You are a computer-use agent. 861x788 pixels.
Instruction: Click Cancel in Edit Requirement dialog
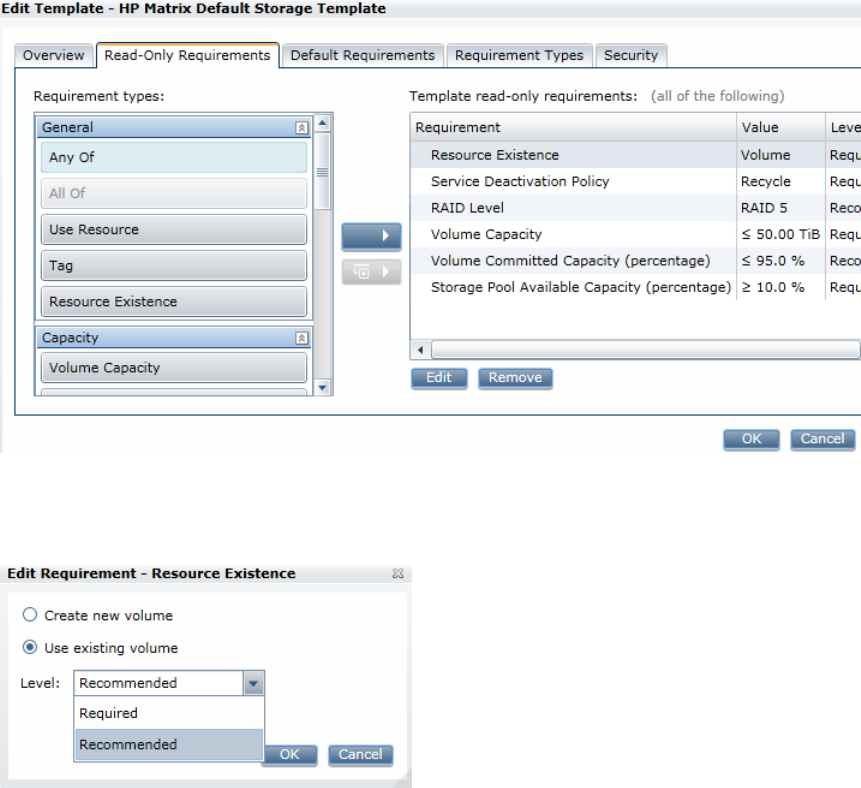point(360,755)
